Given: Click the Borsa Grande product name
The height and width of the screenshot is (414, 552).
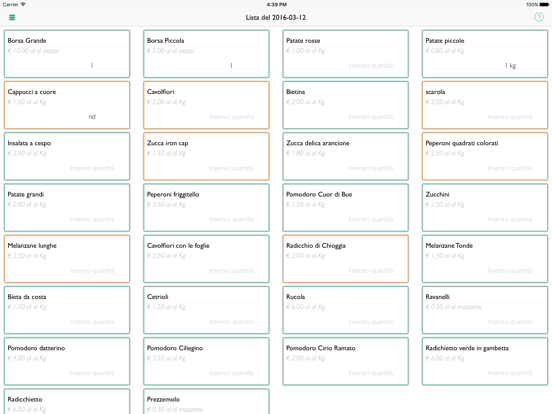Looking at the screenshot, I should (x=27, y=40).
